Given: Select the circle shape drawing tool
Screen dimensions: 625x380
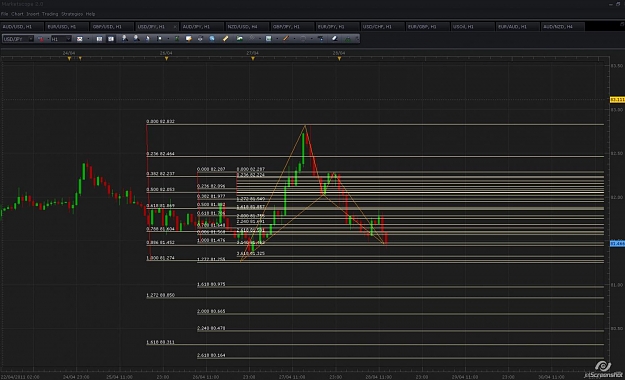Looking at the screenshot, I should click(x=303, y=39).
